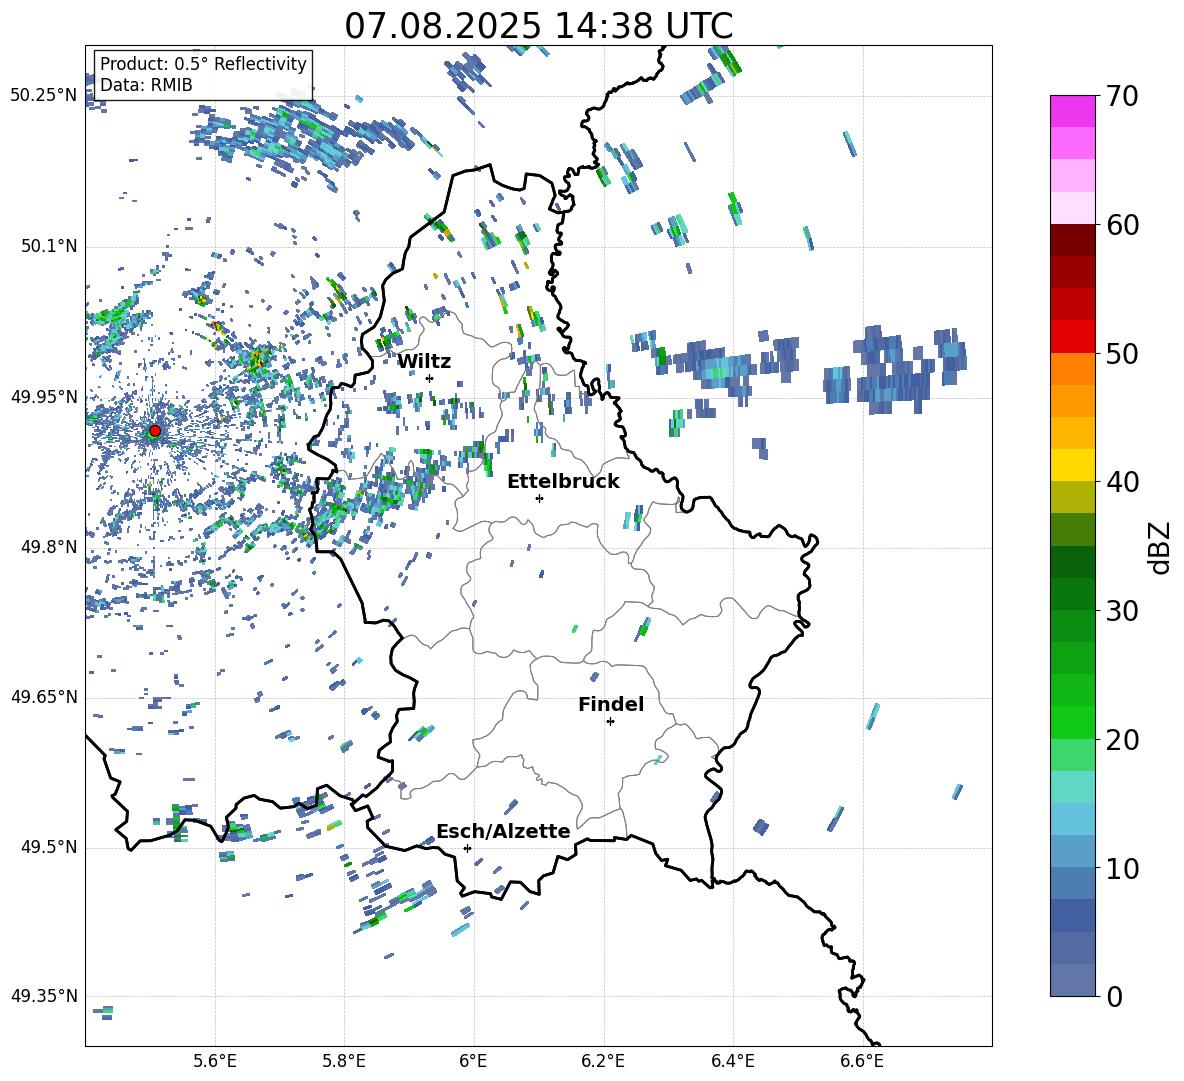Click the Findel station cross marker
Screen dimensions: 1184x1081
610,722
